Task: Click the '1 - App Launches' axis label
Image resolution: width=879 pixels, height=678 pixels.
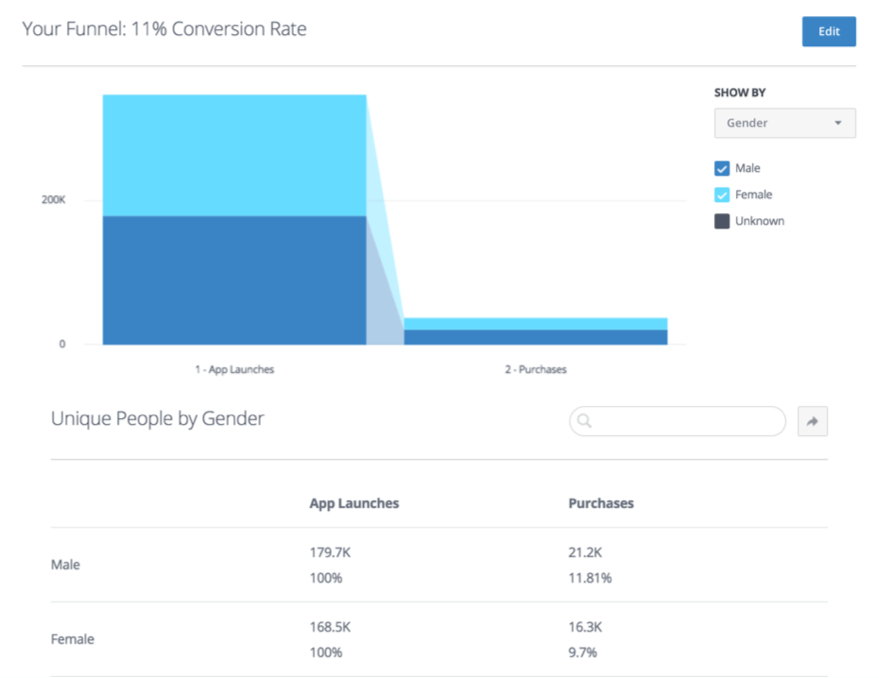Action: coord(234,370)
